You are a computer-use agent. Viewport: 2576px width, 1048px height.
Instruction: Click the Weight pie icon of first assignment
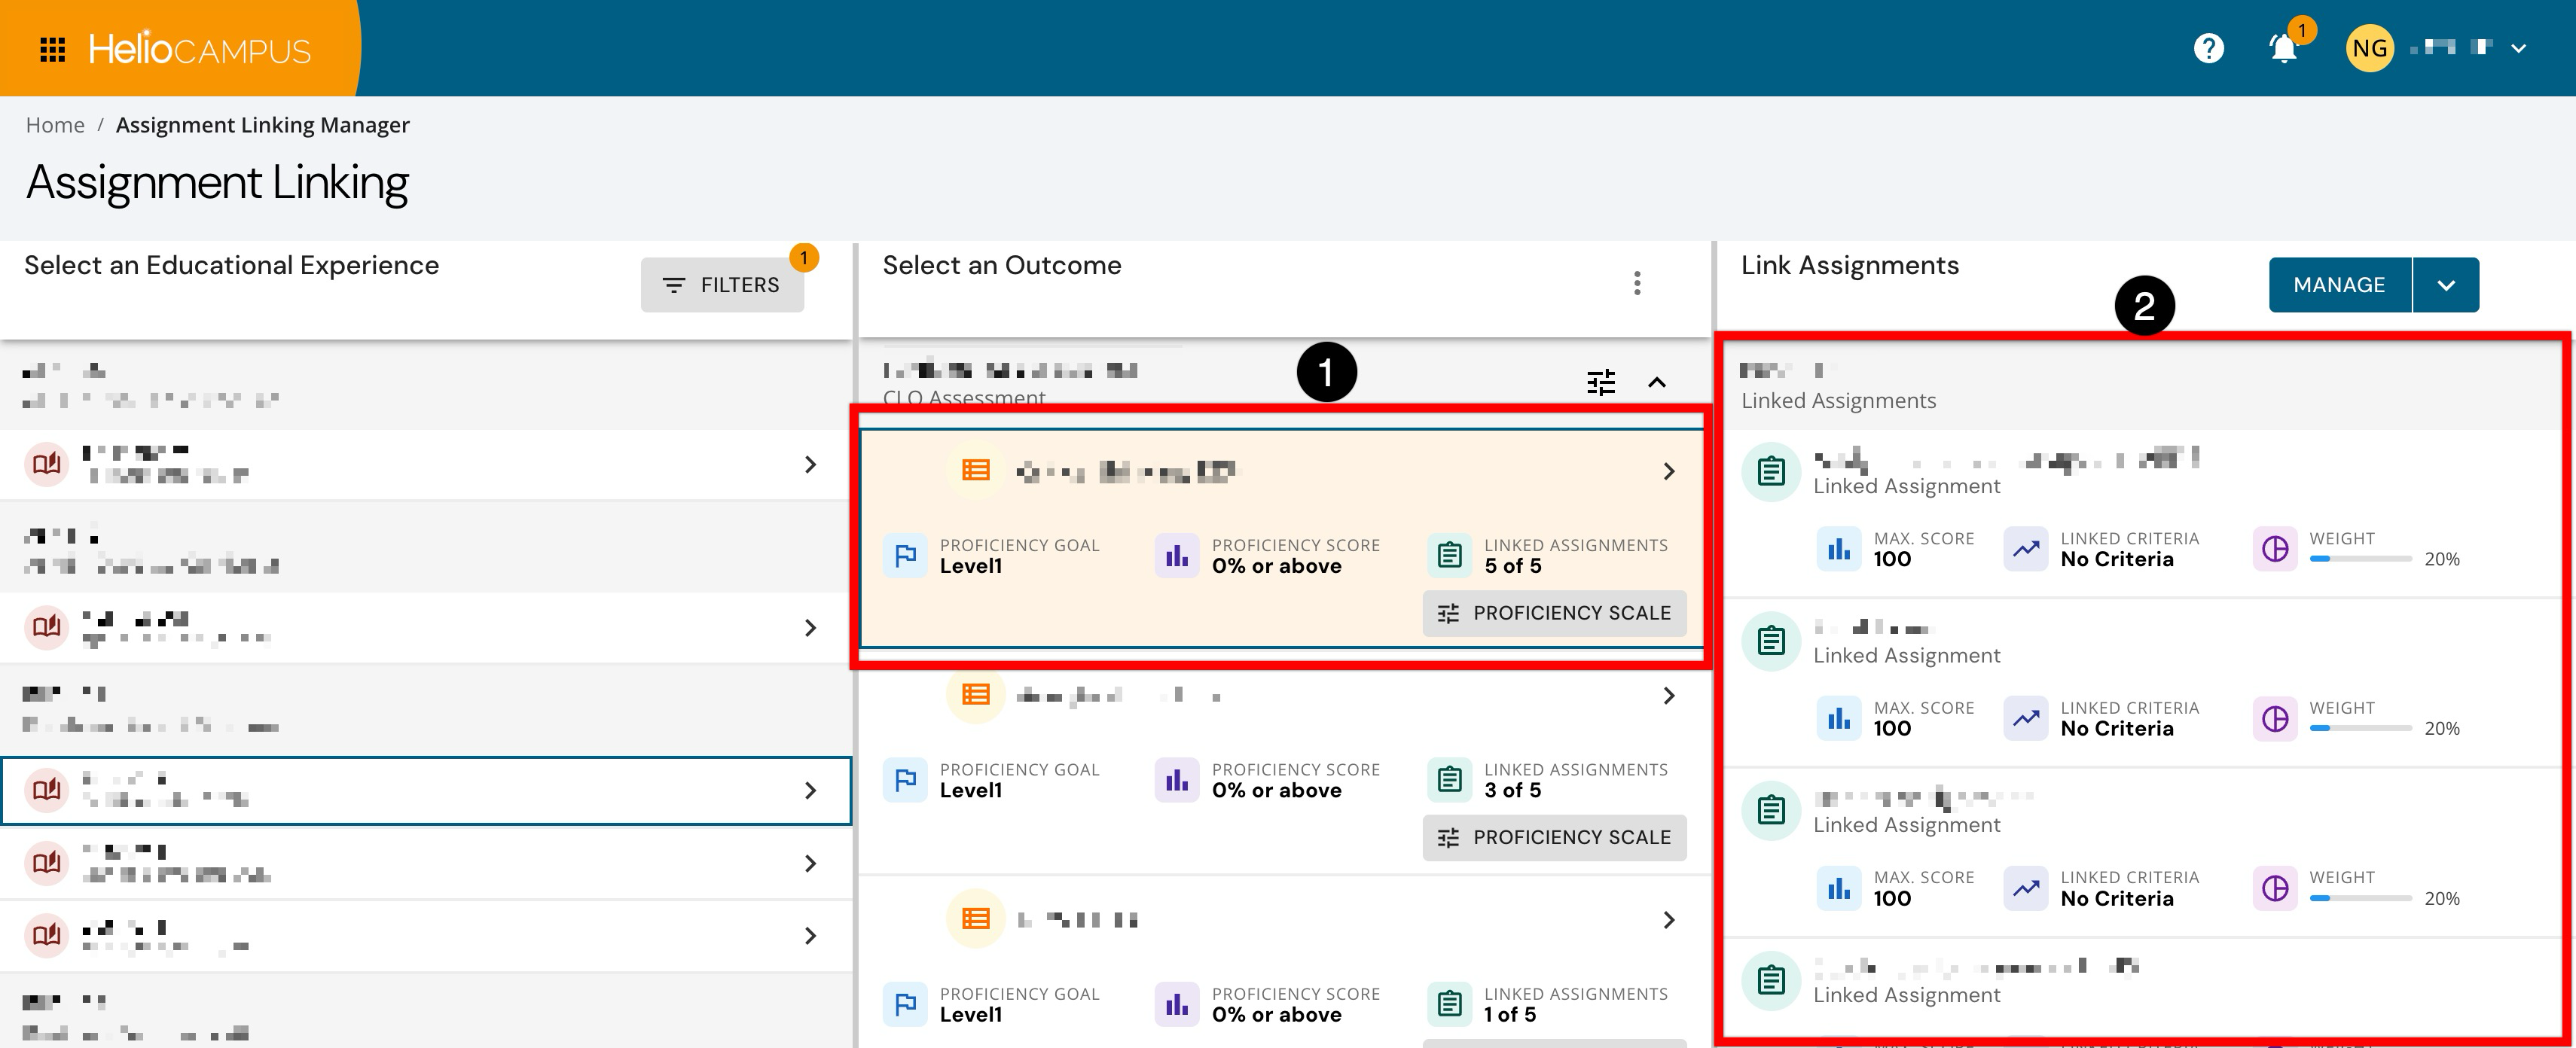2275,549
